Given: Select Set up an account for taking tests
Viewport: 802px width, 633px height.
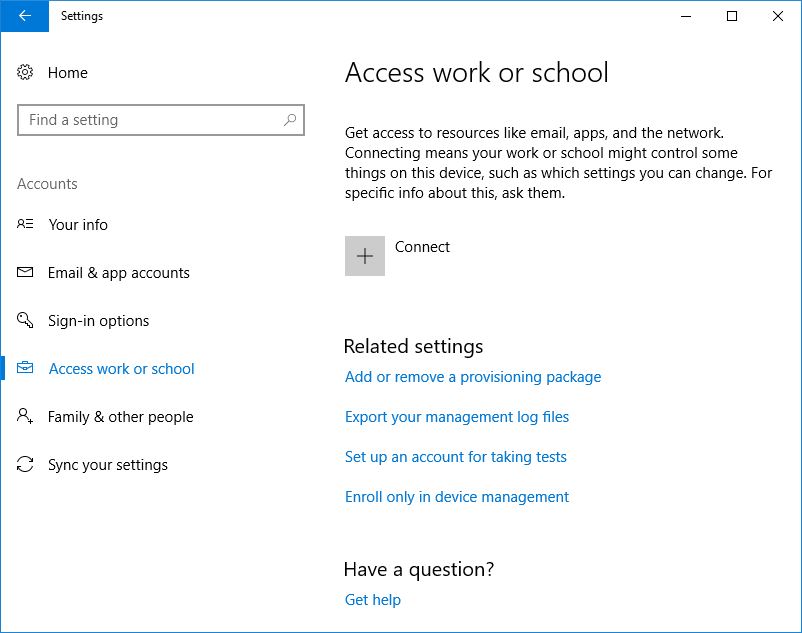Looking at the screenshot, I should tap(456, 457).
